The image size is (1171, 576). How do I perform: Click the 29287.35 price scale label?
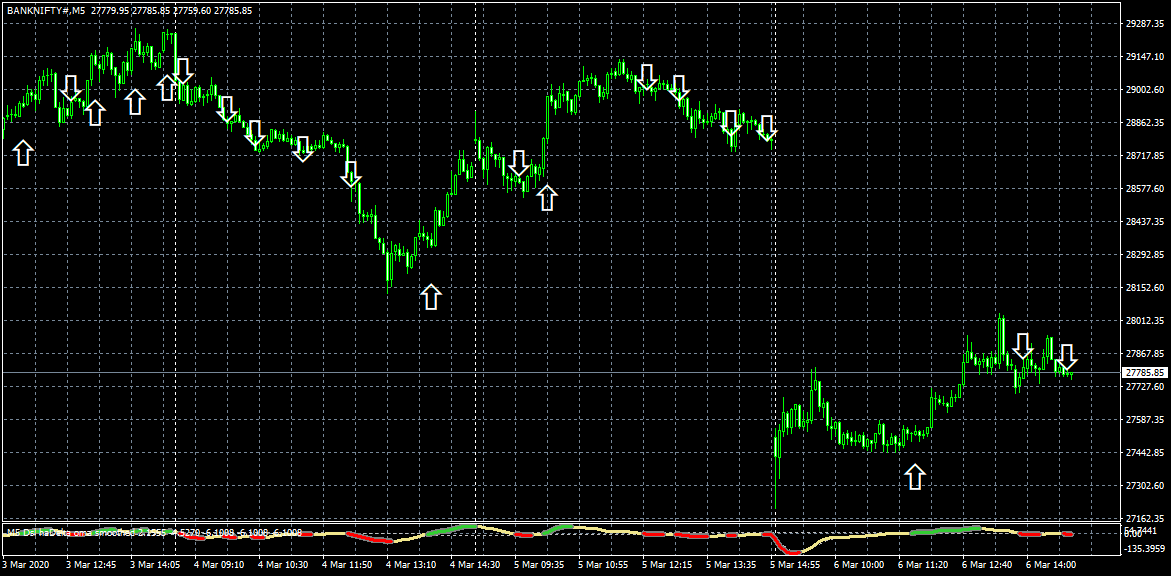(1145, 24)
